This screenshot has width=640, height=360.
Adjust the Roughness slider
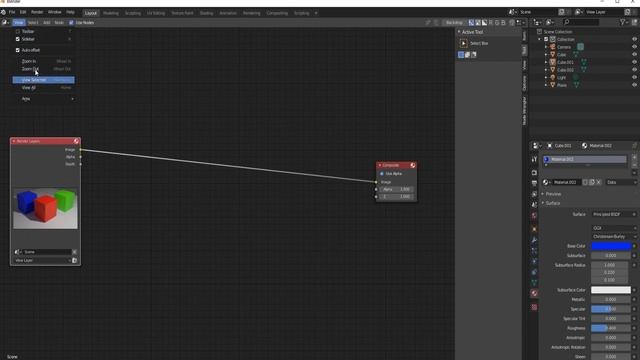pyautogui.click(x=611, y=328)
